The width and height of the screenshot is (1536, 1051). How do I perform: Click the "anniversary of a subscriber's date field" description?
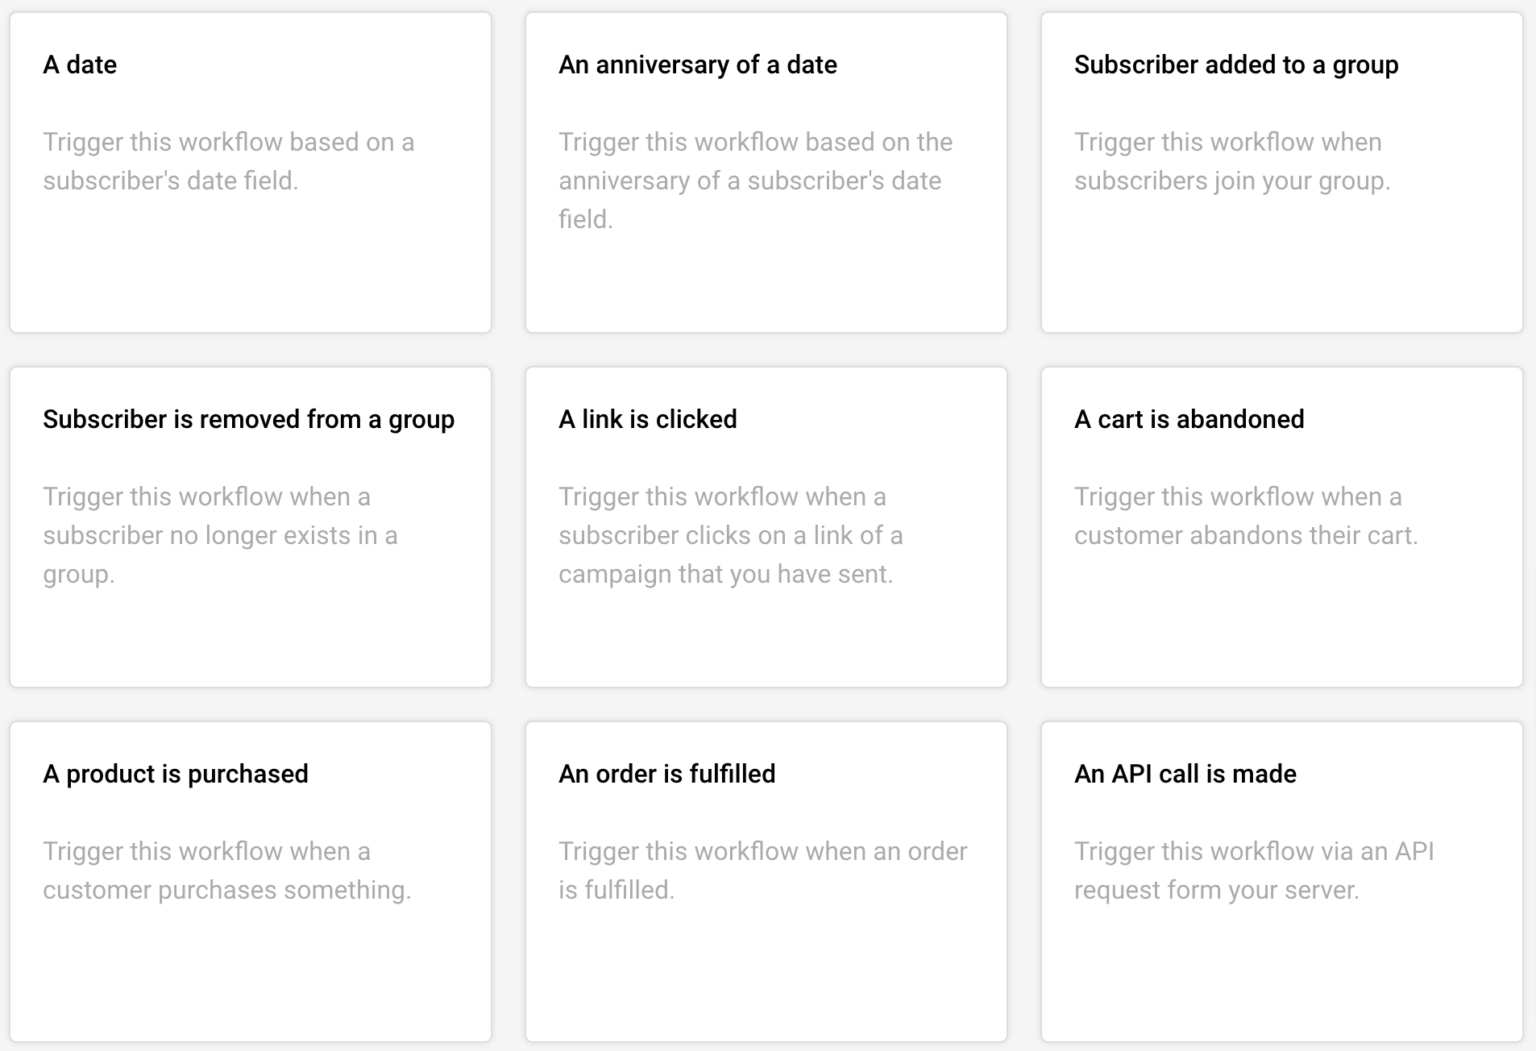pos(750,181)
